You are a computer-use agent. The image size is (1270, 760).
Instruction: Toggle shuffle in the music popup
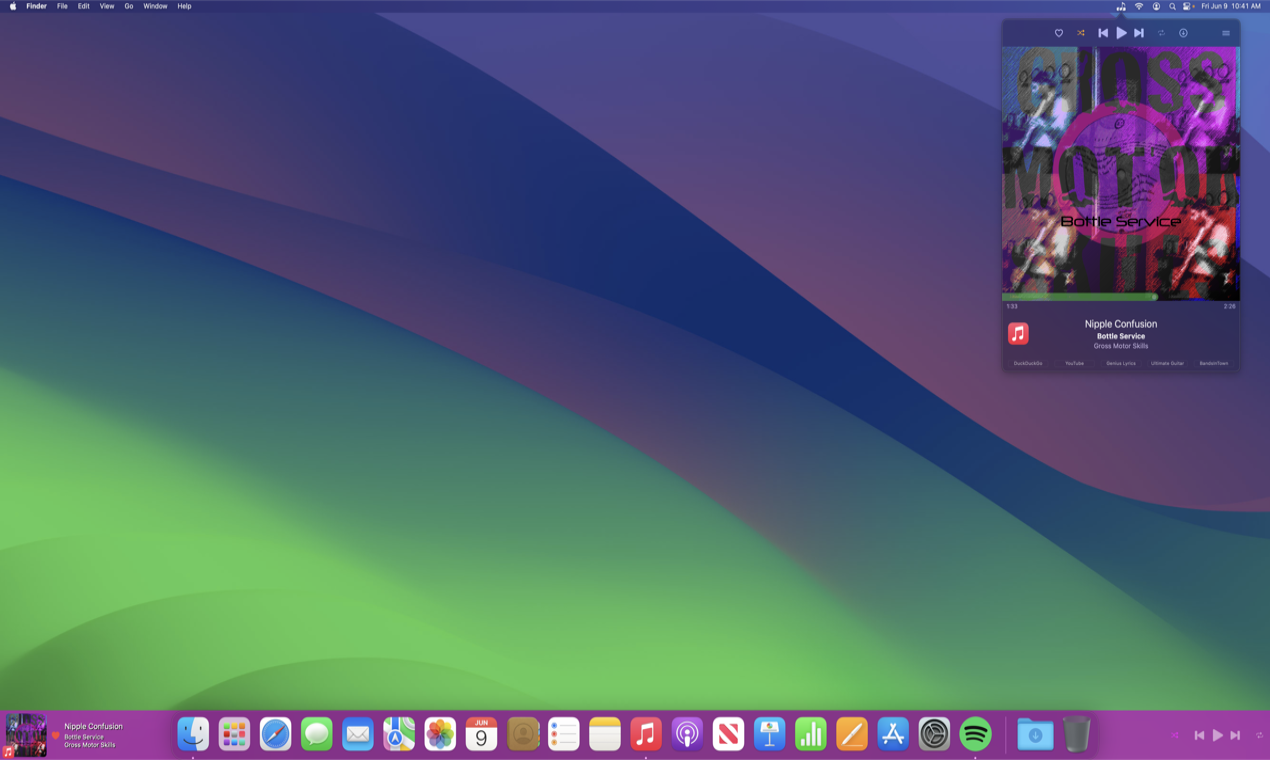[x=1080, y=33]
